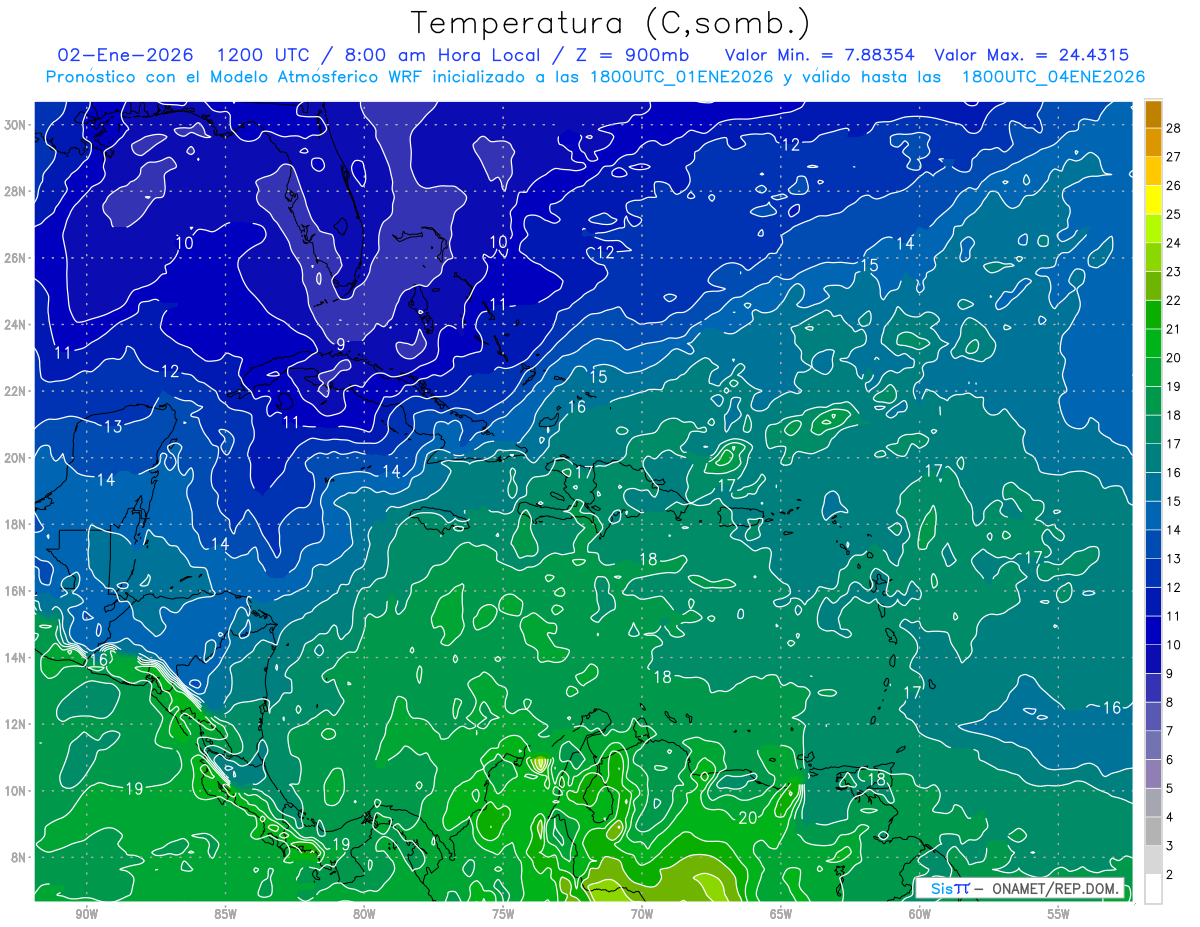
Task: Click colorbar scale label '10'
Action: point(1174,645)
